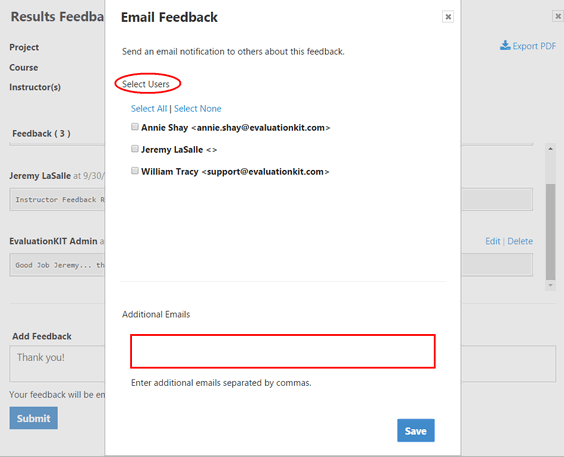Close the Results Feedback window behind
The width and height of the screenshot is (564, 457).
pos(558,16)
